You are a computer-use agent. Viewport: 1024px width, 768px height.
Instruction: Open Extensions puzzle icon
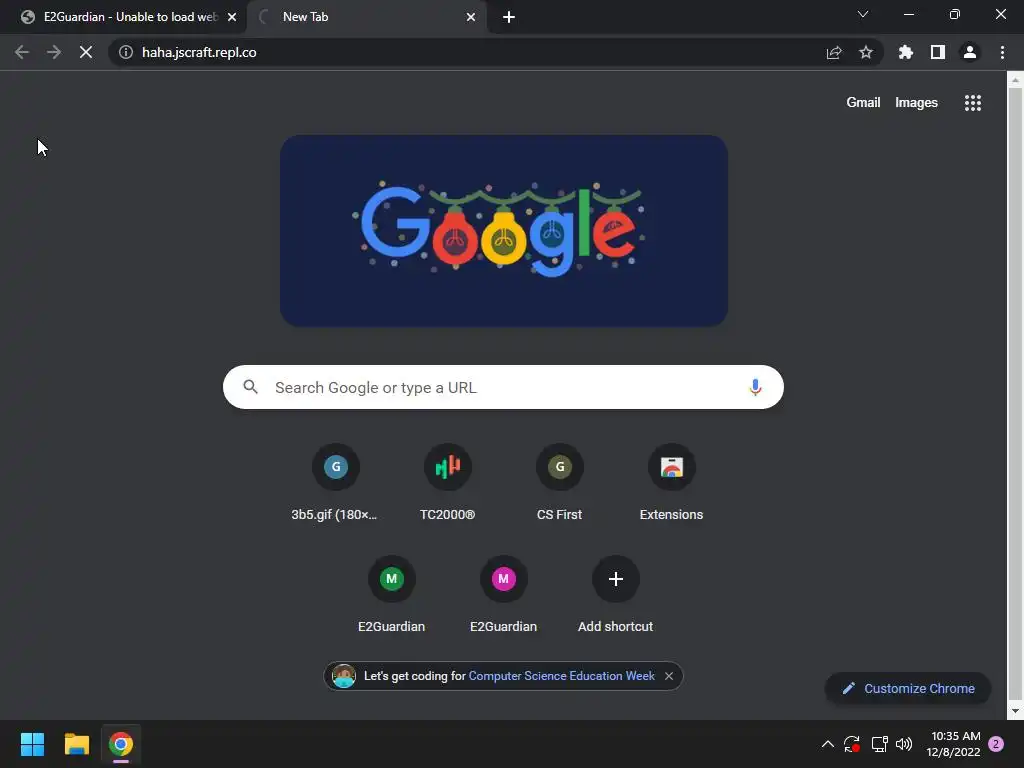pos(906,52)
